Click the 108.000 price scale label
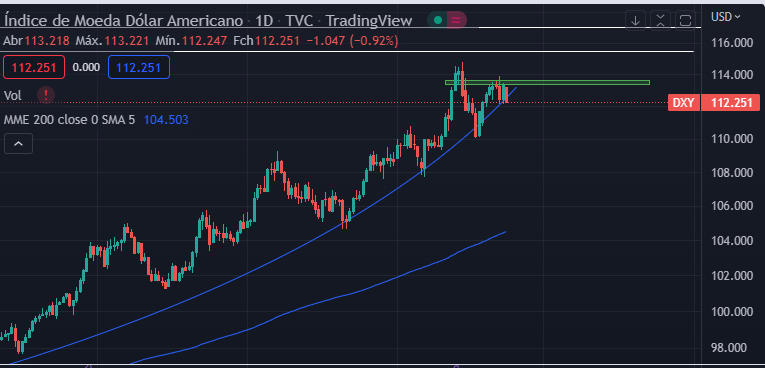This screenshot has width=765, height=368. click(x=732, y=173)
